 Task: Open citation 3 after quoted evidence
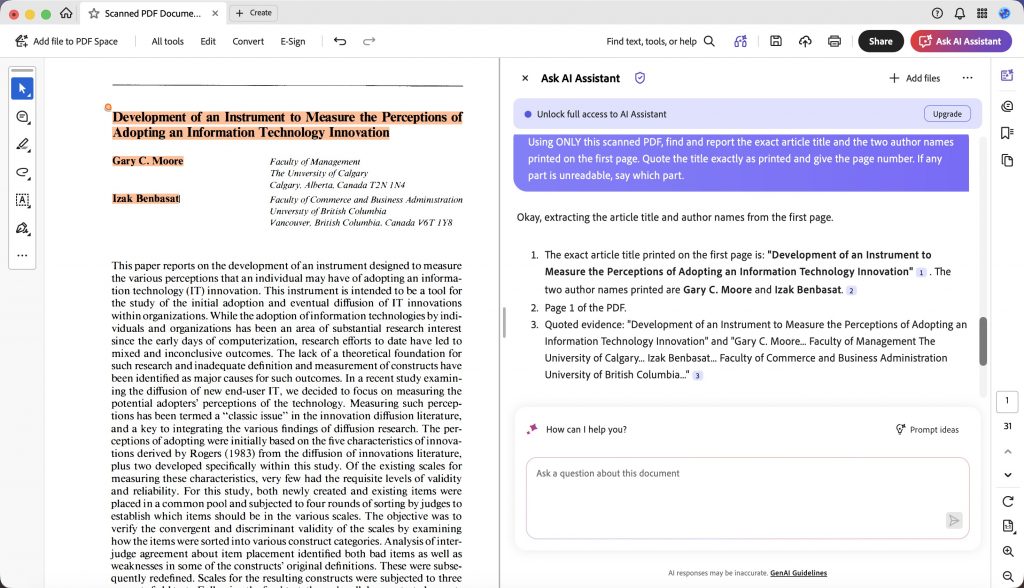coord(697,376)
